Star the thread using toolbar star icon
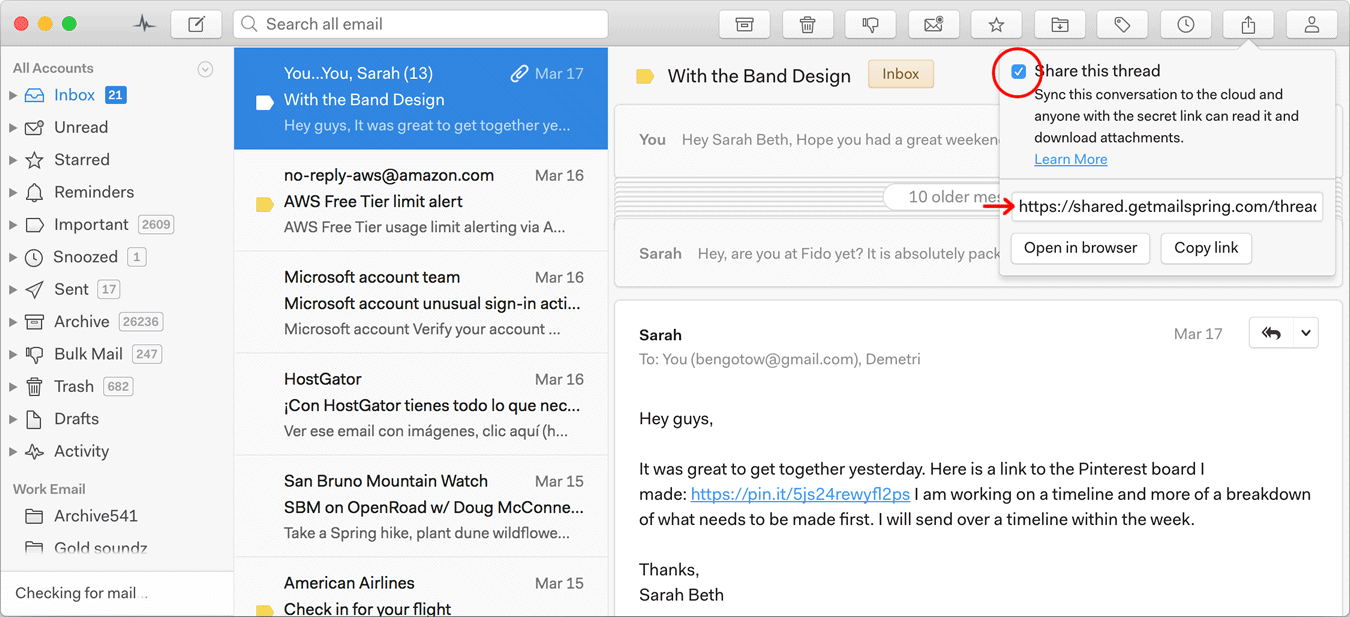Viewport: 1350px width, 617px height. [996, 24]
